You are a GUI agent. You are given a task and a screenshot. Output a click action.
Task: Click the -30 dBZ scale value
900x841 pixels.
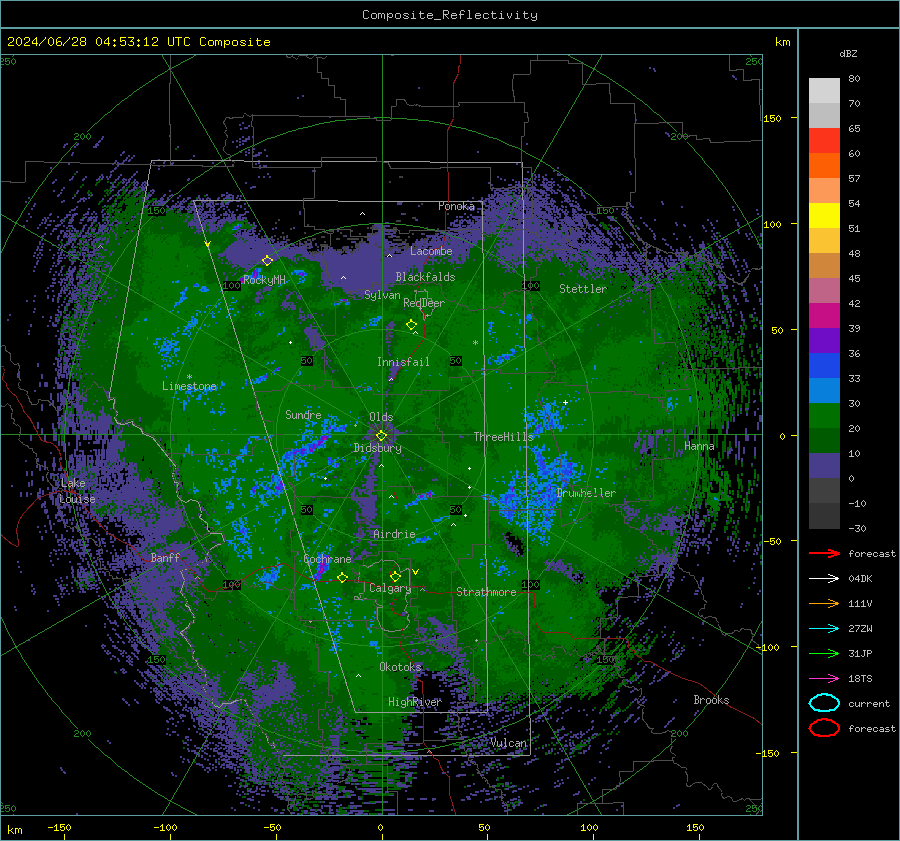[x=857, y=528]
